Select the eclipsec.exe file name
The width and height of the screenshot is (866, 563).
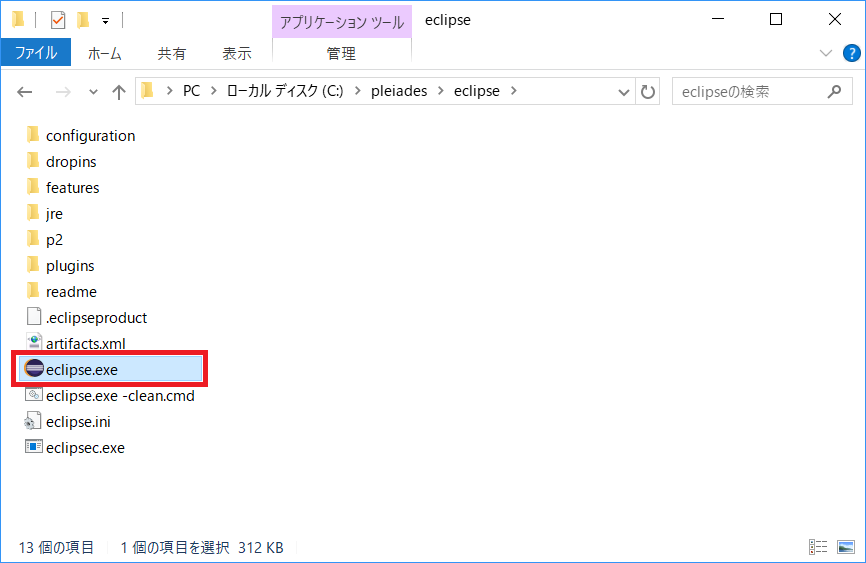[x=85, y=448]
